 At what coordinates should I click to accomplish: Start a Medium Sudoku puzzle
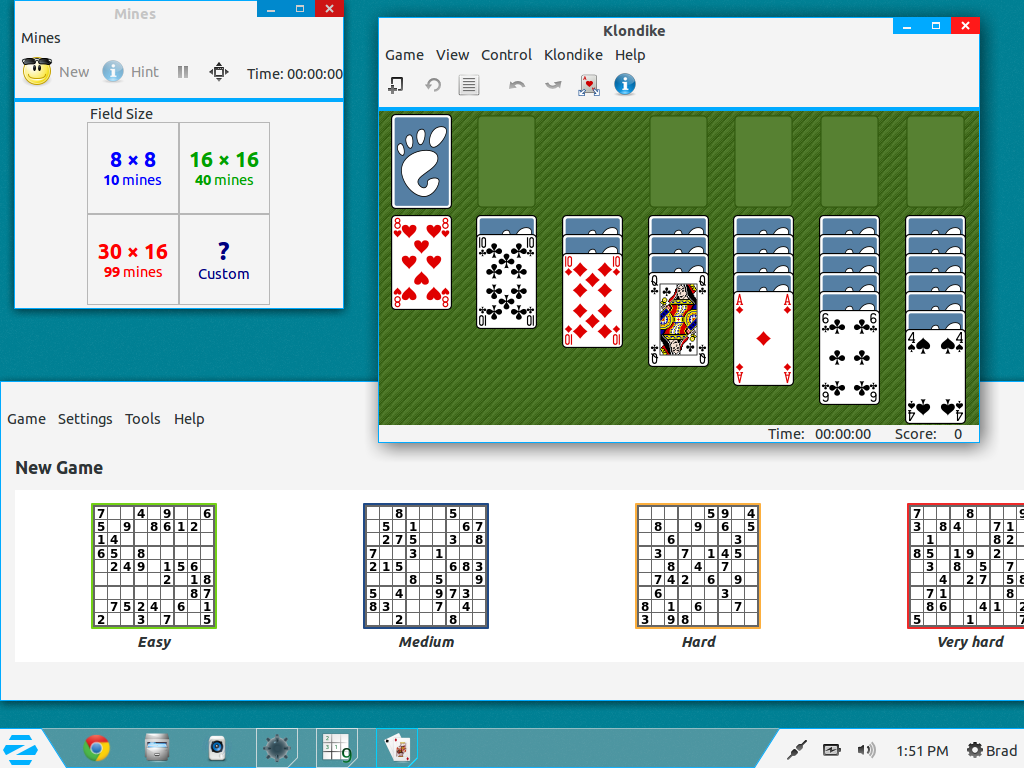[x=426, y=566]
